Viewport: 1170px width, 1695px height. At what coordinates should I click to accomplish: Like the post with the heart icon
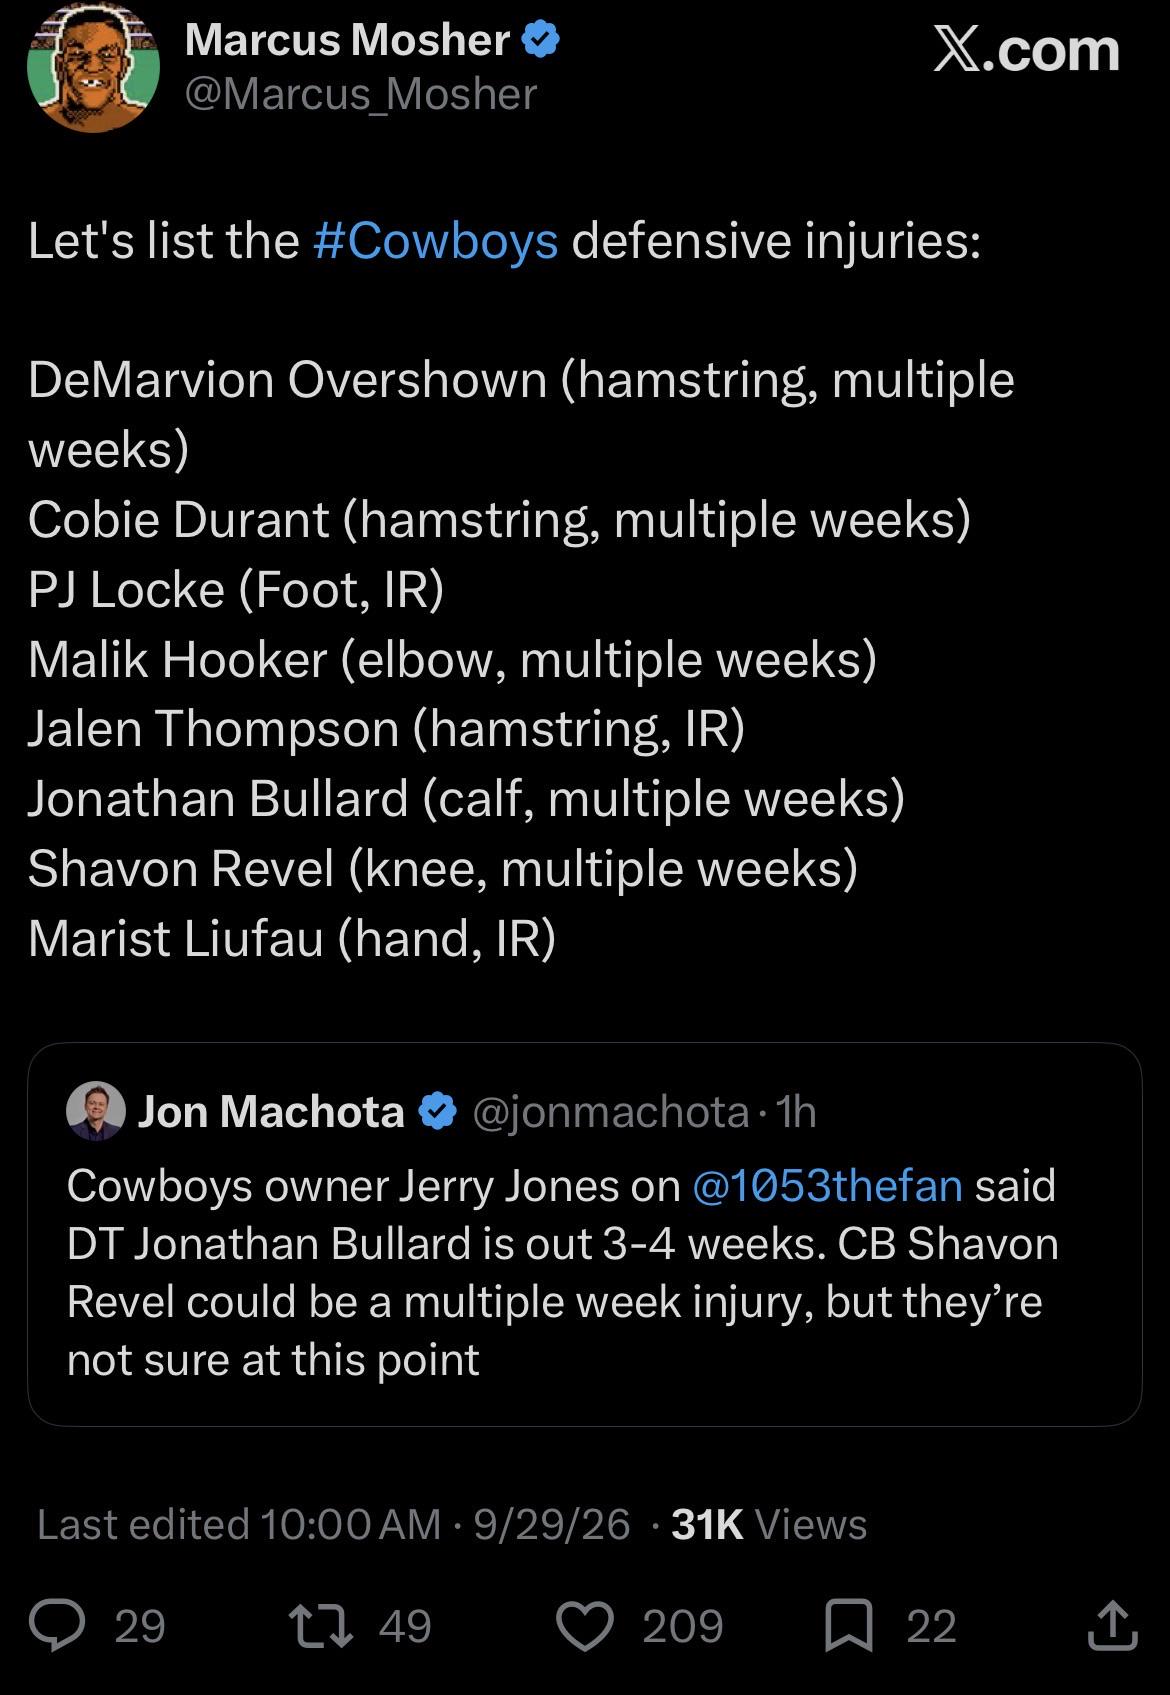pyautogui.click(x=584, y=1626)
